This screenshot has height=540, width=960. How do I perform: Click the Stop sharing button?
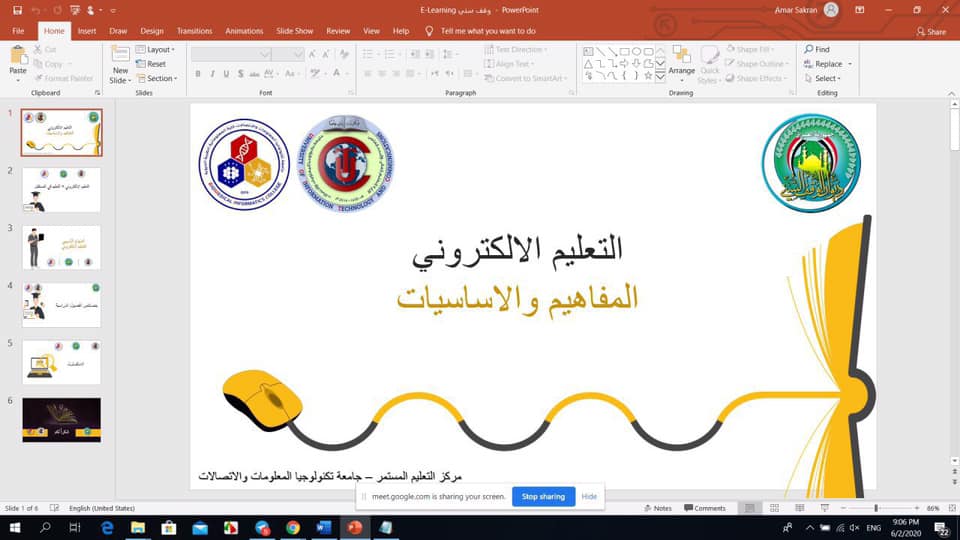(x=543, y=496)
